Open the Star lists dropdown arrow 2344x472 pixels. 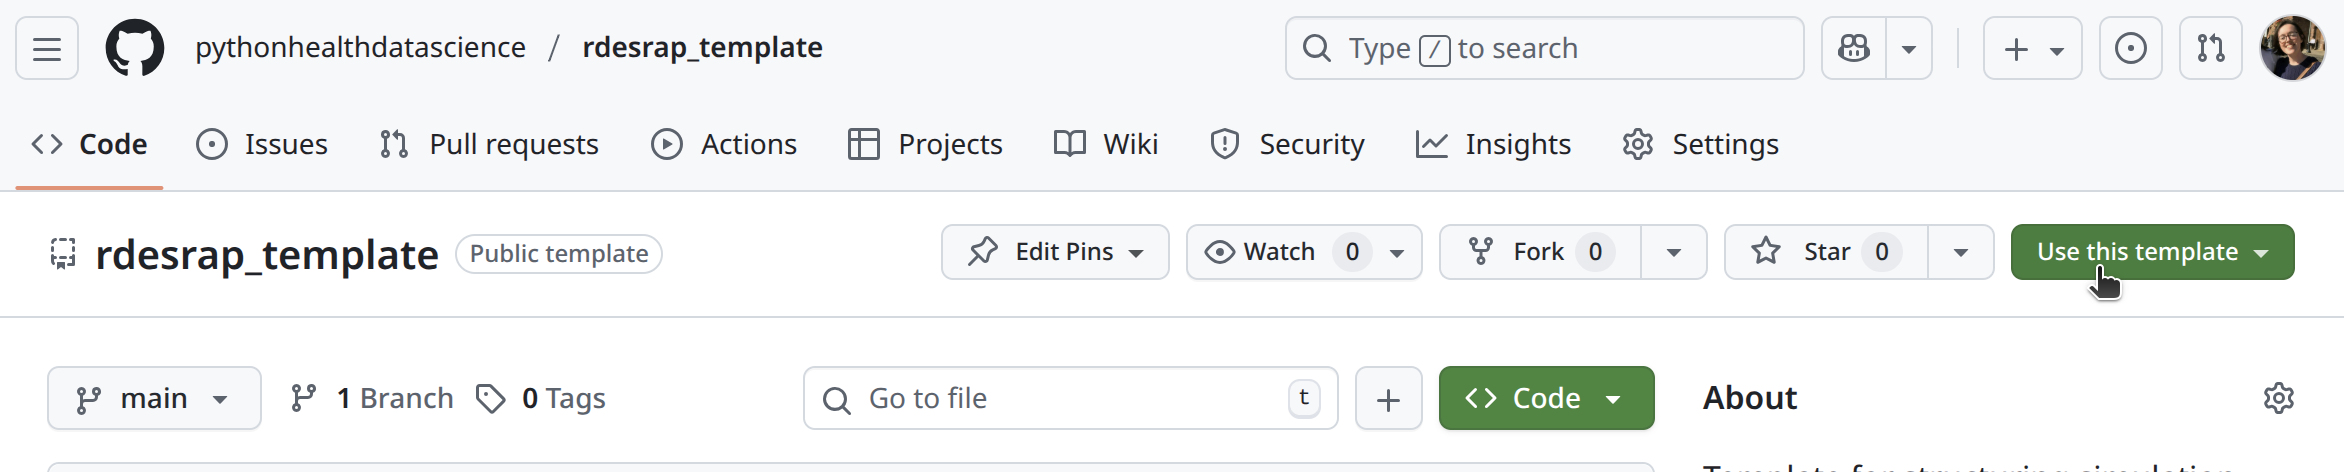[x=1960, y=252]
